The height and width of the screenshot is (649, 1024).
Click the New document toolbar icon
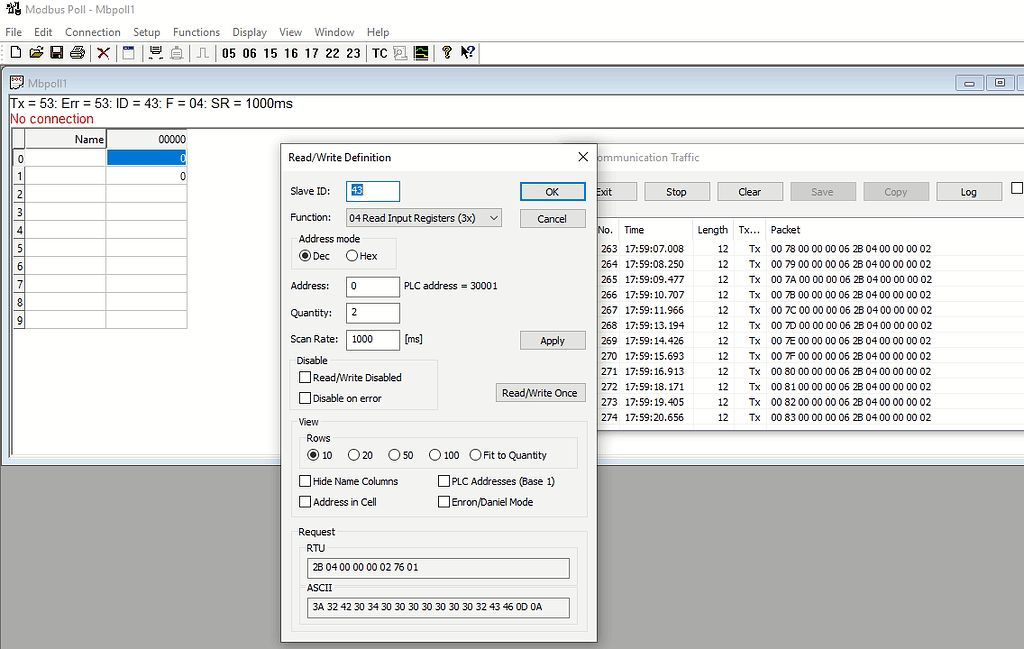click(x=15, y=53)
